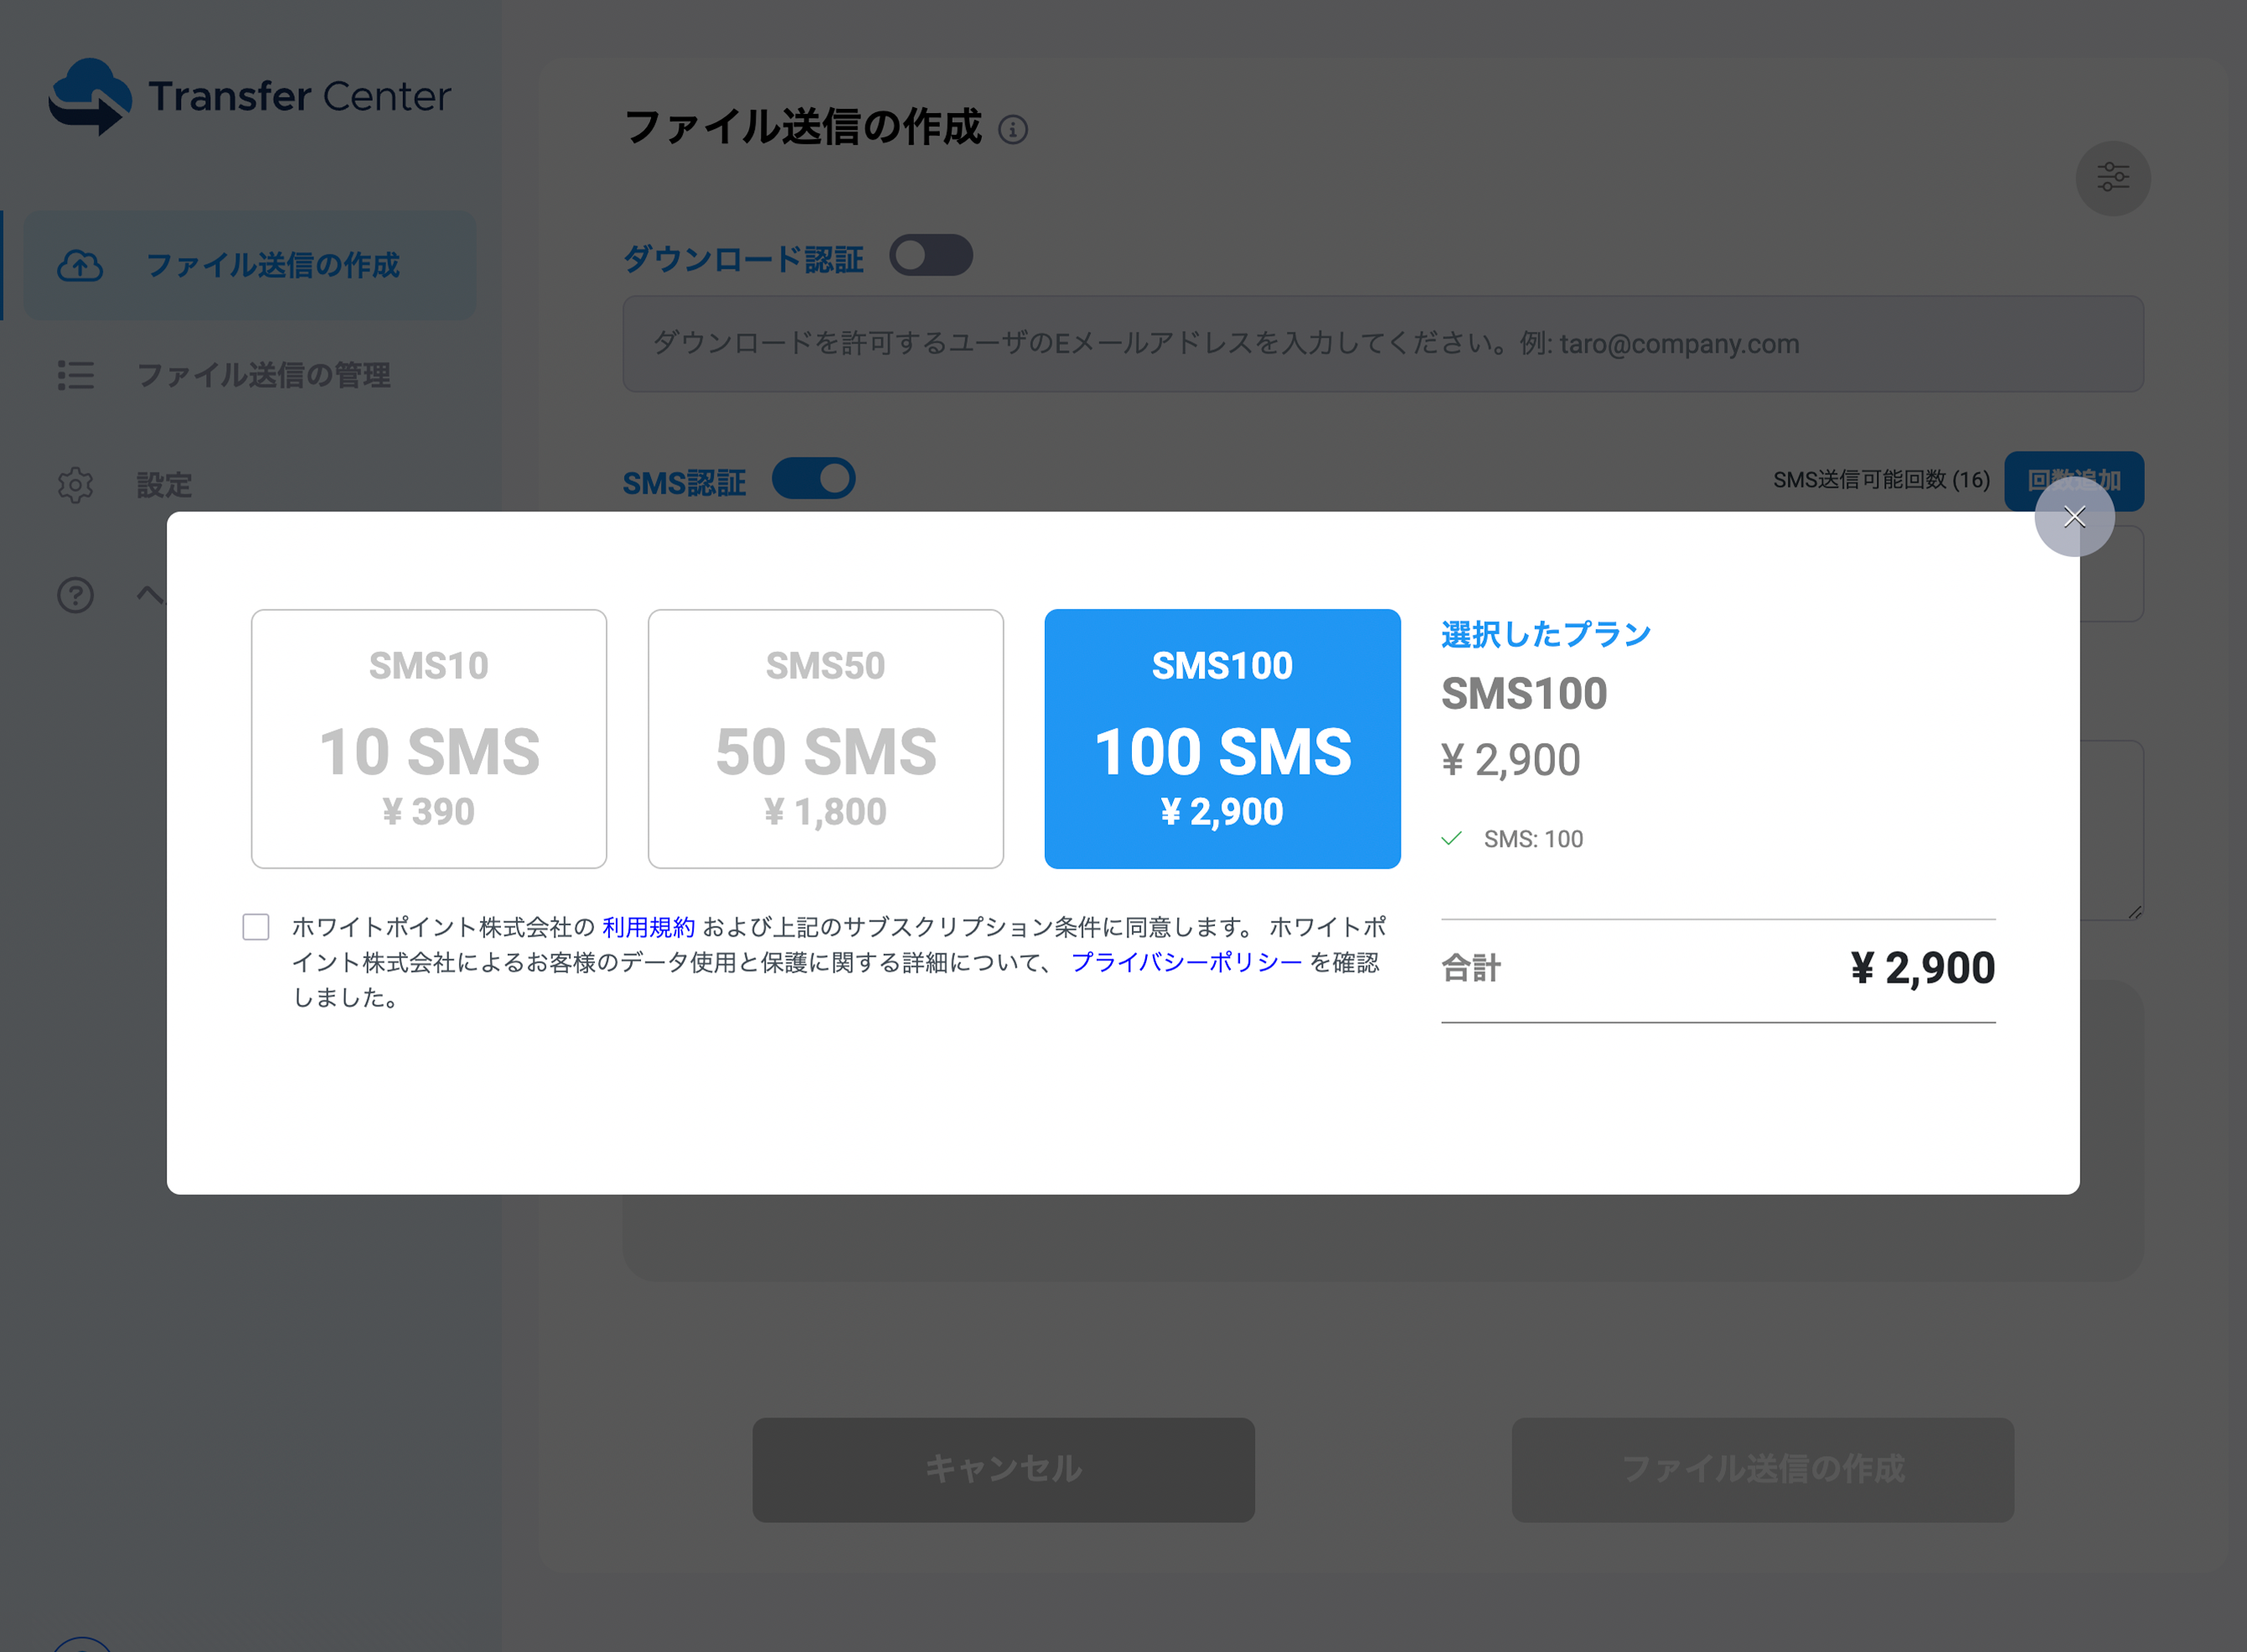The width and height of the screenshot is (2247, 1652).
Task: Click the cloud upload sidebar icon
Action: 80,266
